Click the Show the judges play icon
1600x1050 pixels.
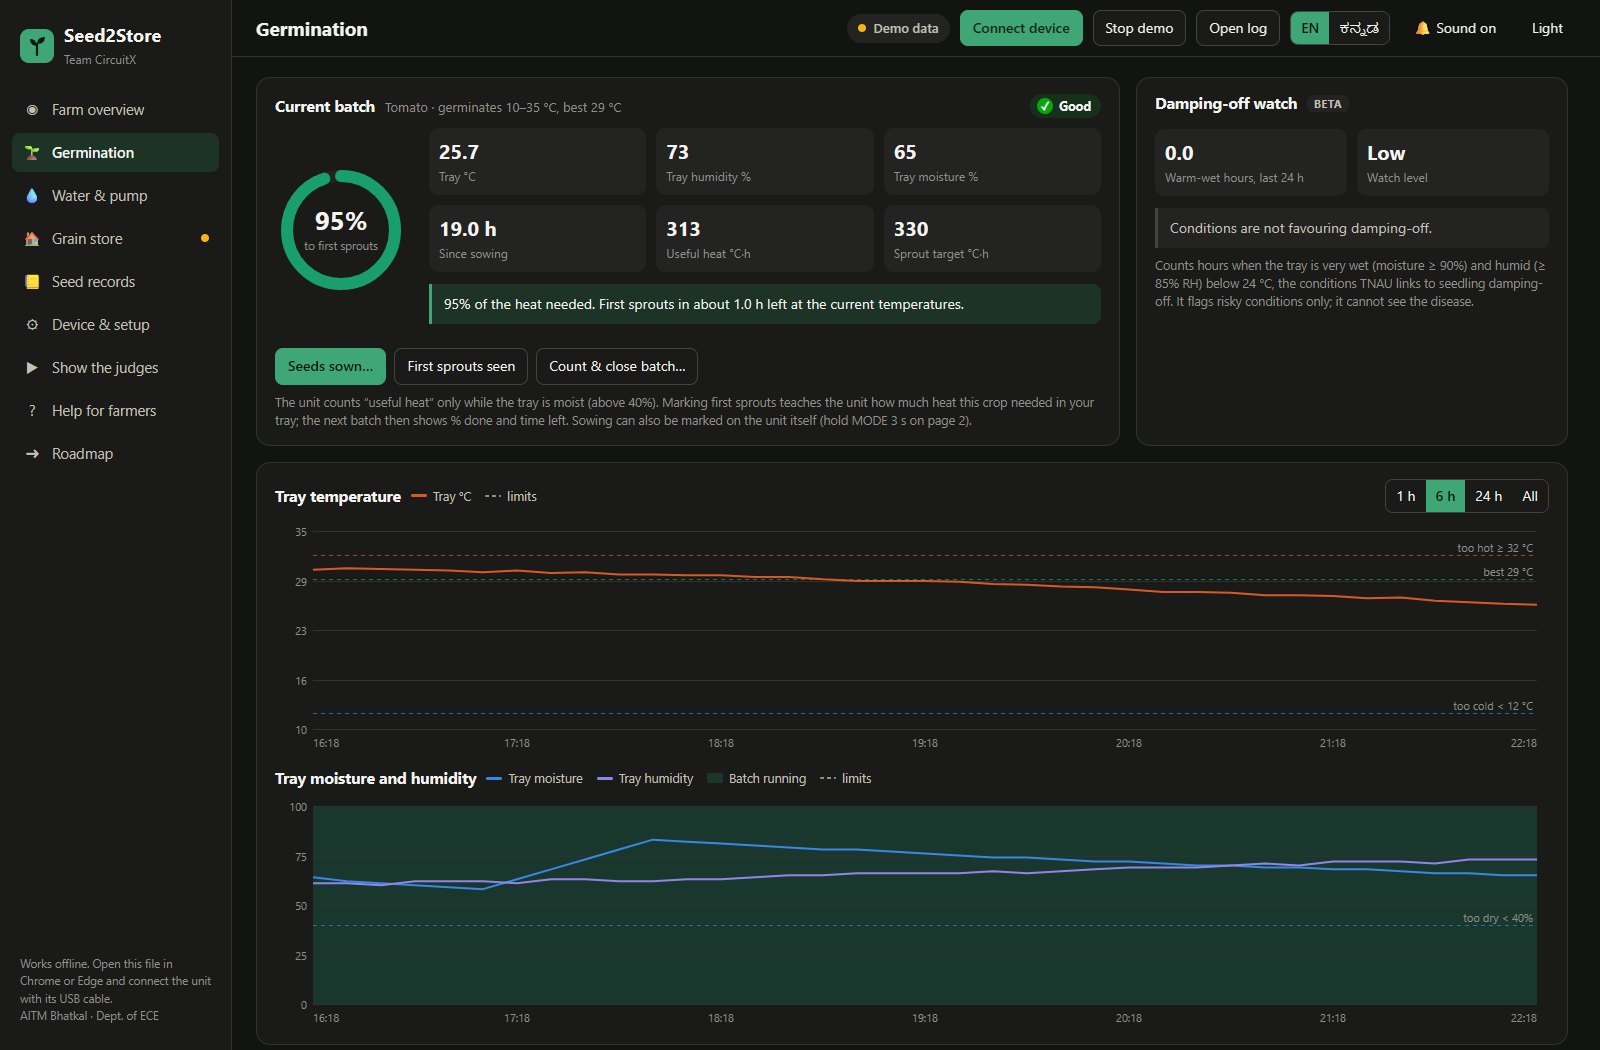tap(32, 368)
